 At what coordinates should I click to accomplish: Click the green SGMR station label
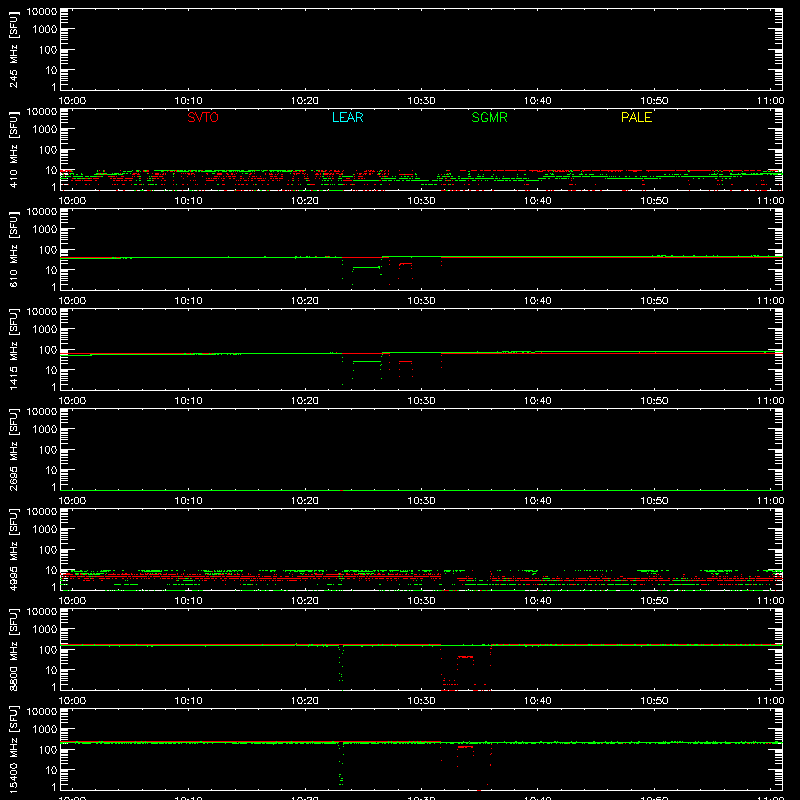click(489, 117)
